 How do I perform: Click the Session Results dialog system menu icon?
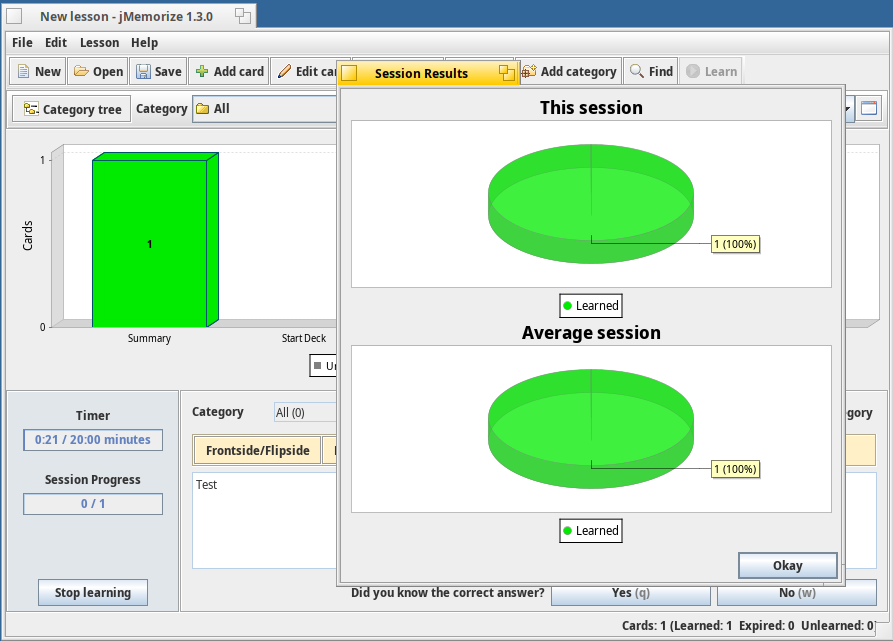349,73
